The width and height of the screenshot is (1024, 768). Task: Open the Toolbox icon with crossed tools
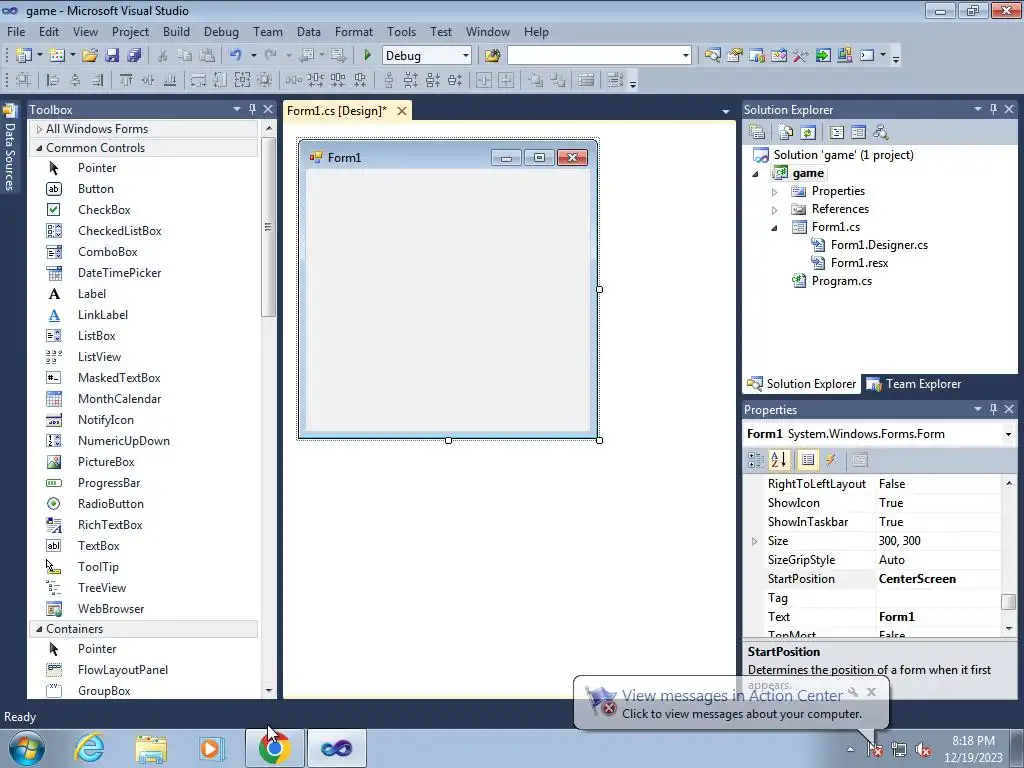click(801, 56)
